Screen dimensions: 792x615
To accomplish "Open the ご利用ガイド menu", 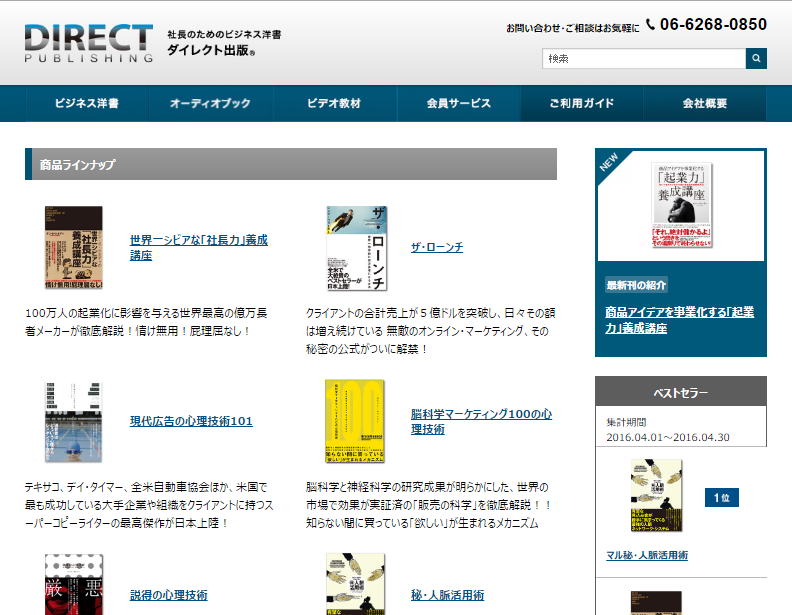I will (x=582, y=104).
